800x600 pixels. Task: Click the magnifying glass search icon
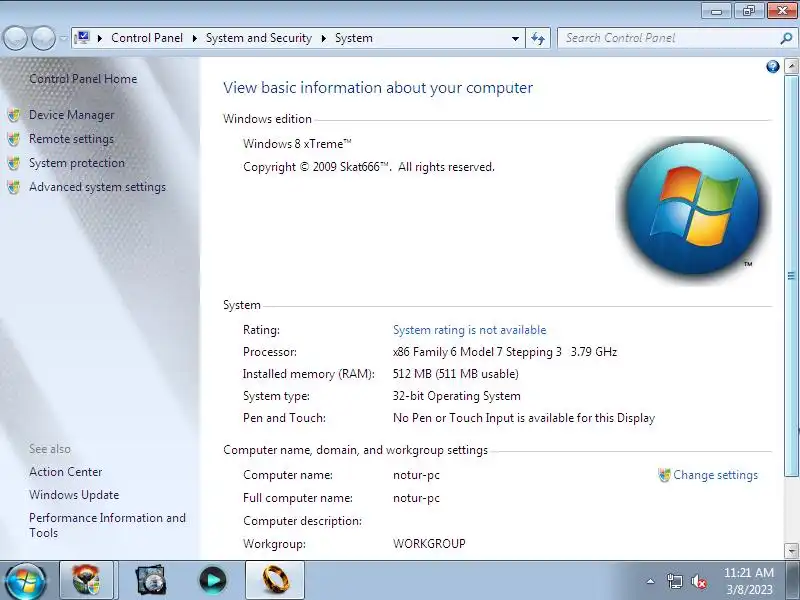pyautogui.click(x=786, y=38)
